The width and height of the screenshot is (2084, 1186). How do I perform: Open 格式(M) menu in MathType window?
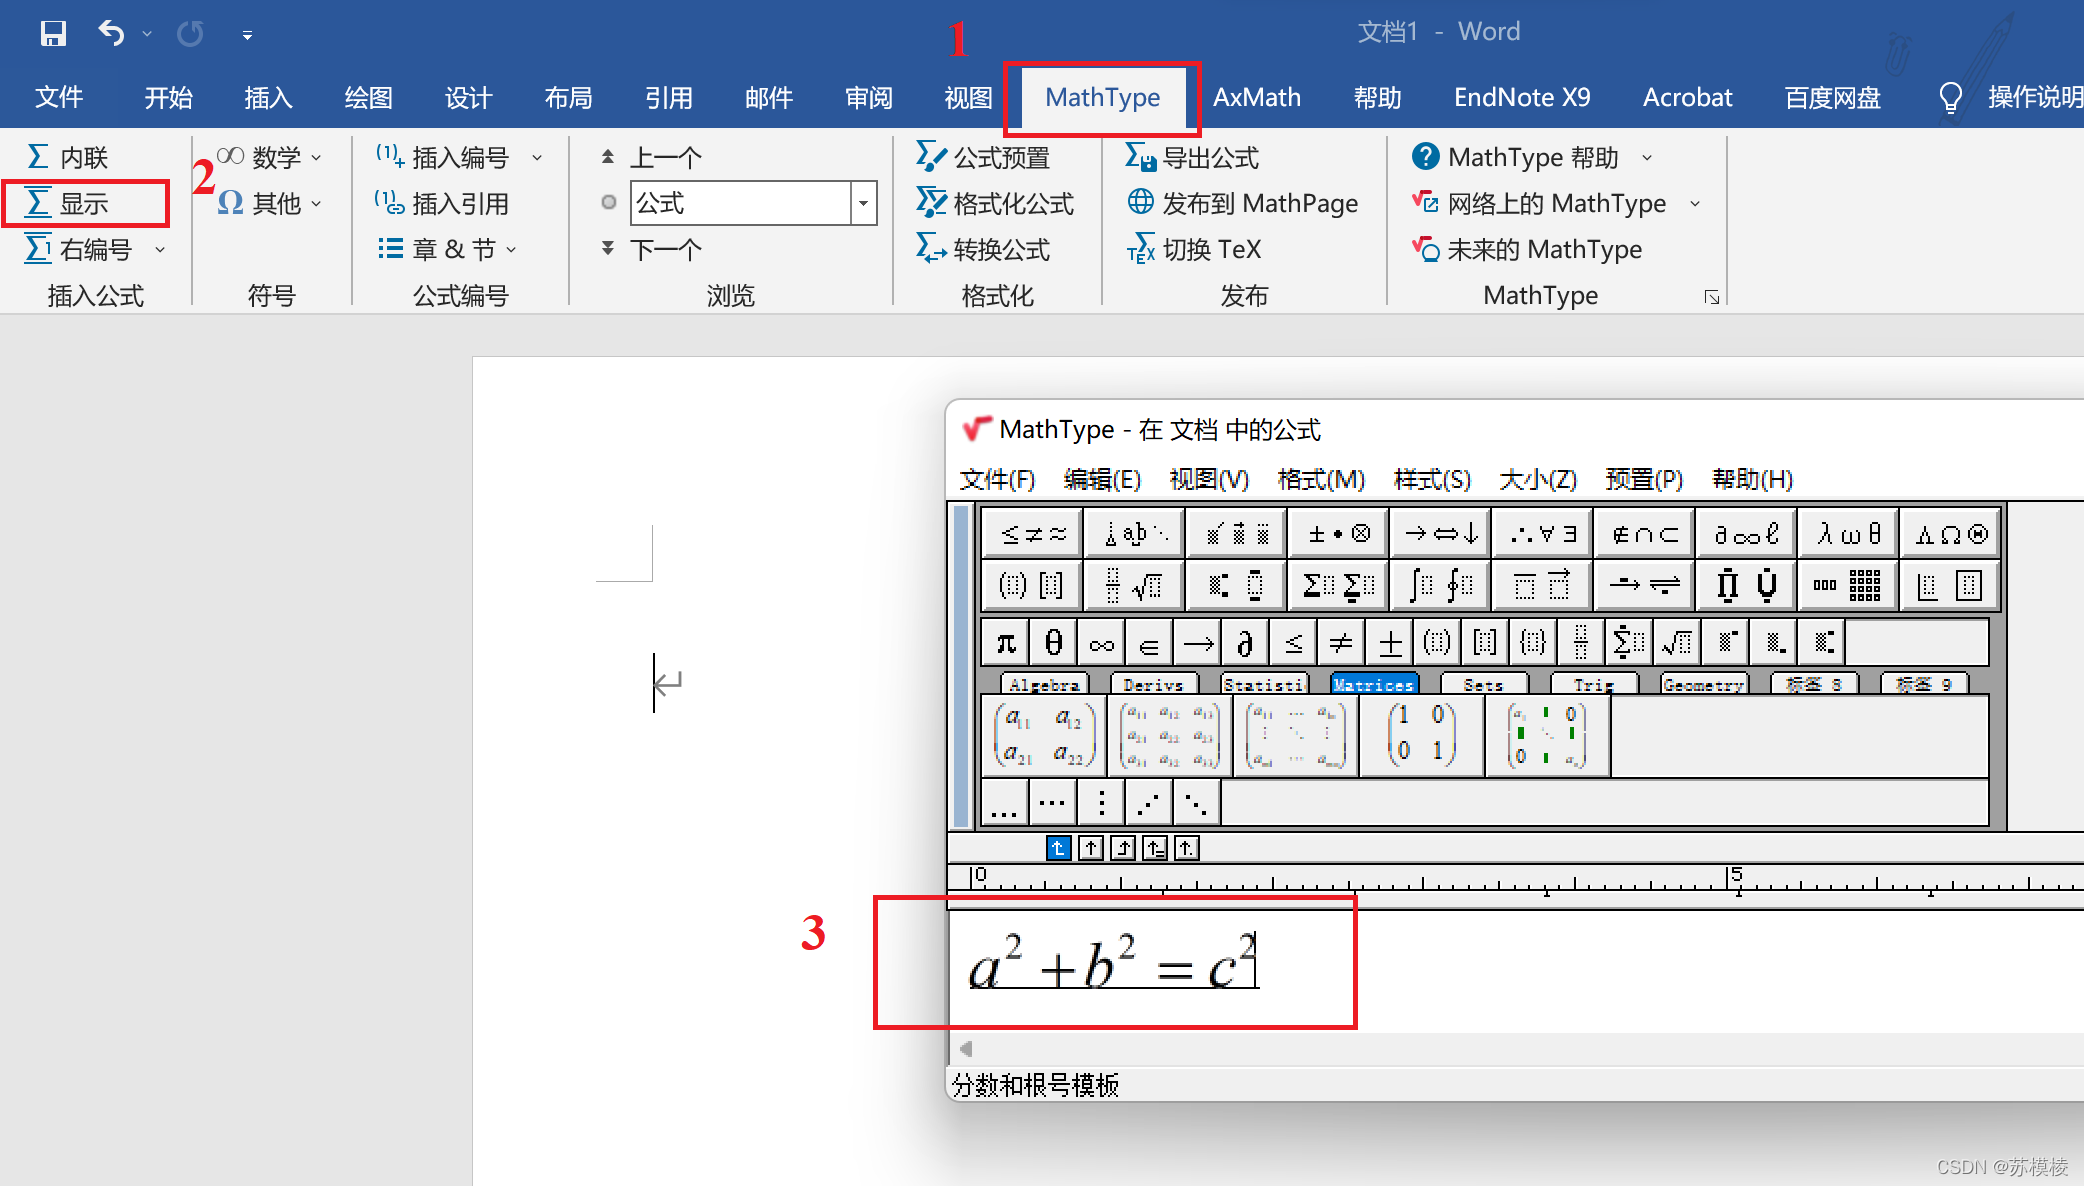1320,479
